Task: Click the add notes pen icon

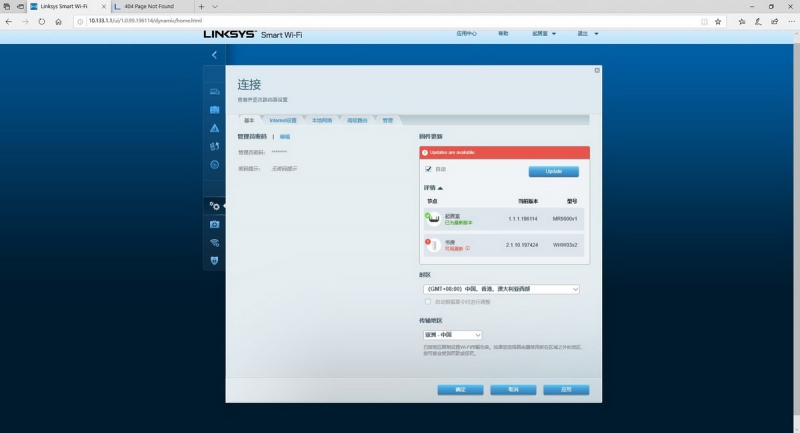Action: (758, 21)
